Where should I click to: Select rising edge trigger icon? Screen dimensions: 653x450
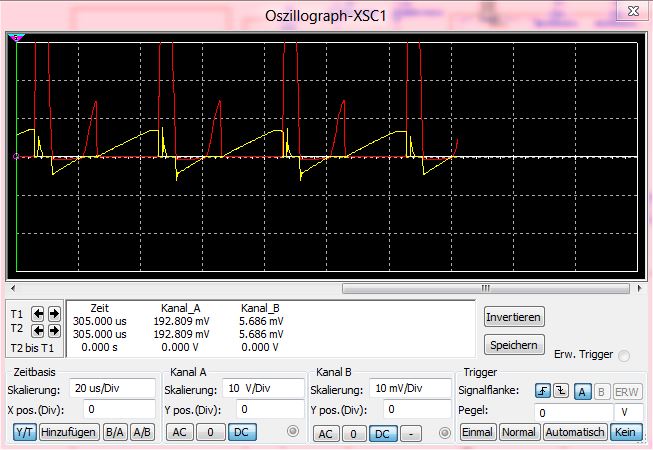(543, 391)
